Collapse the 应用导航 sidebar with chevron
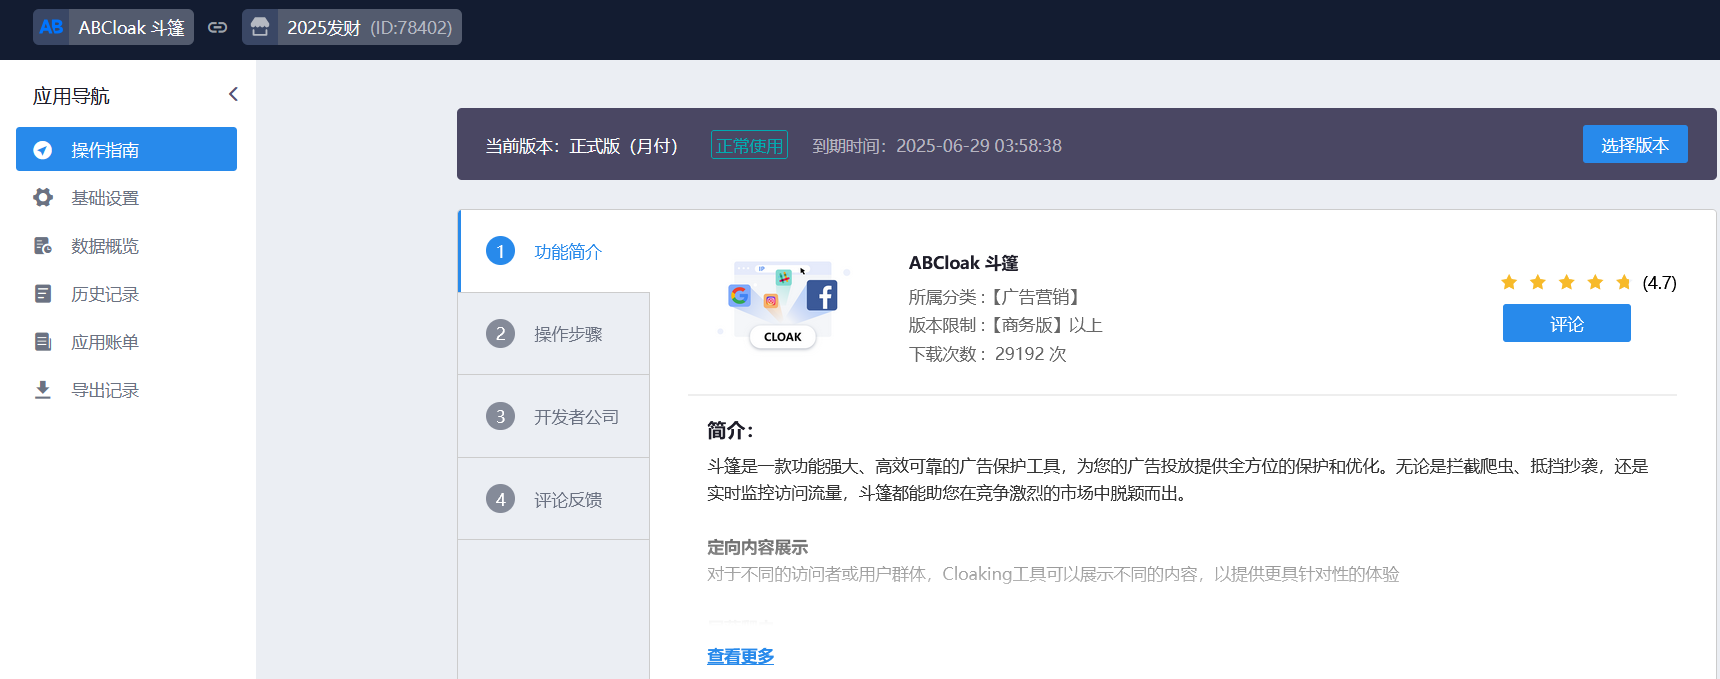Viewport: 1720px width, 679px height. [233, 94]
